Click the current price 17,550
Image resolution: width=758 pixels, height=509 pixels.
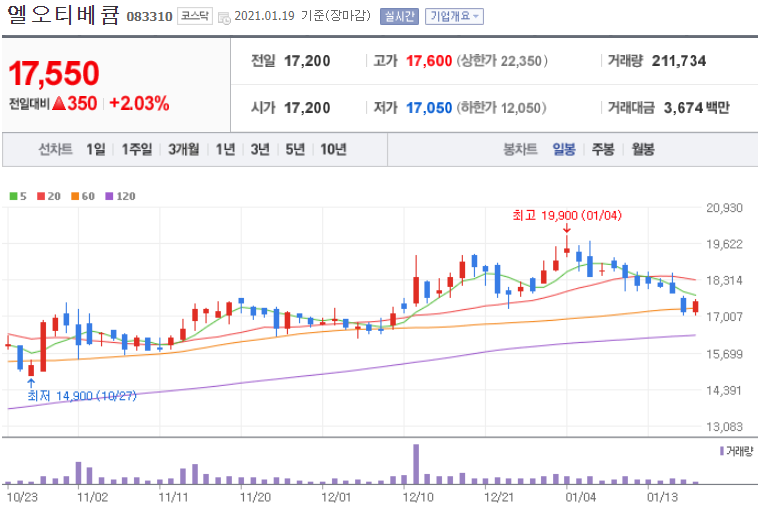point(54,73)
